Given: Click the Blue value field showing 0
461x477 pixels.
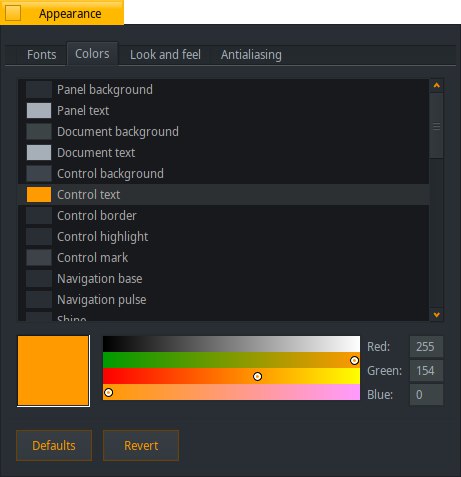Looking at the screenshot, I should coord(426,395).
